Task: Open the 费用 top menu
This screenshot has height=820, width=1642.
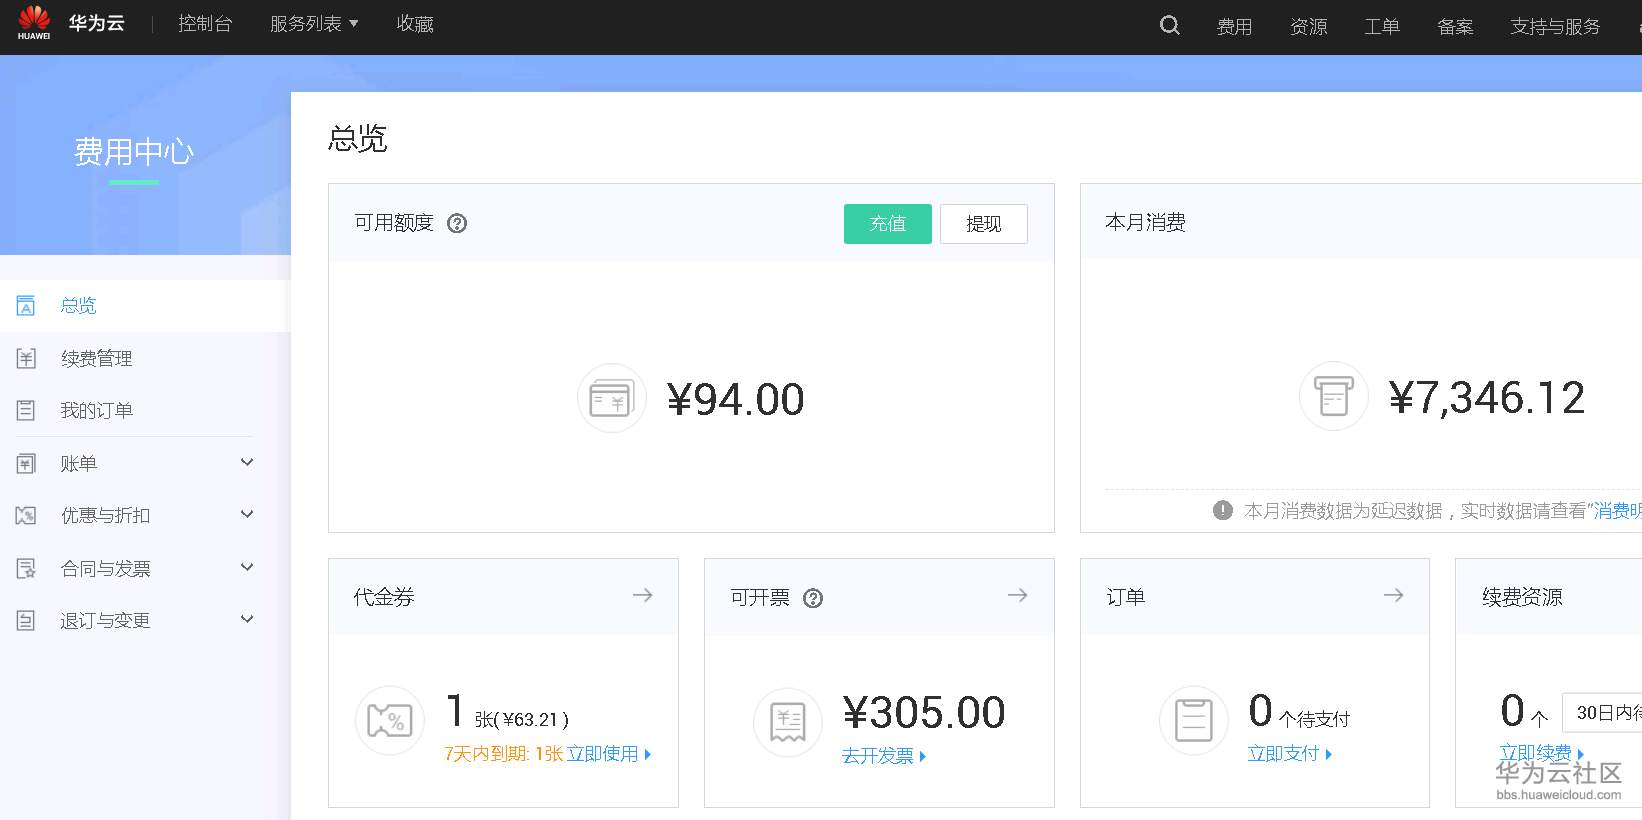Action: [x=1234, y=27]
